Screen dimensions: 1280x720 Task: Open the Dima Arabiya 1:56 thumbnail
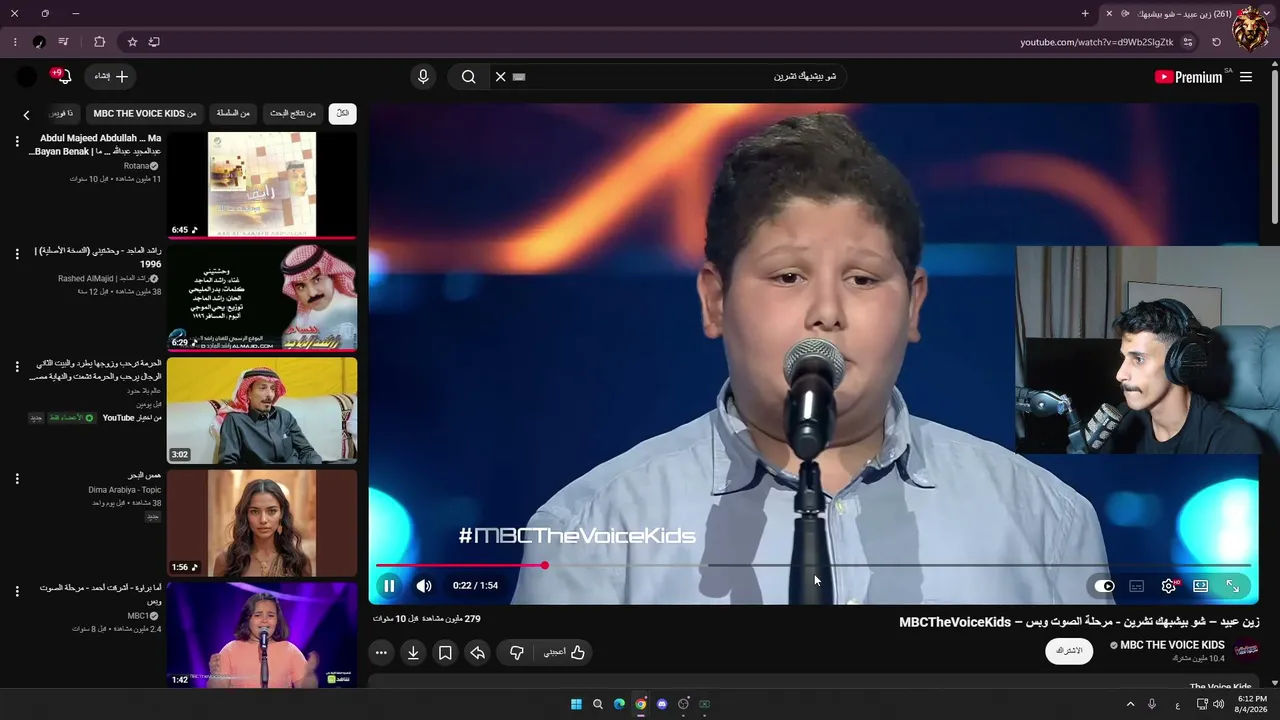[262, 523]
